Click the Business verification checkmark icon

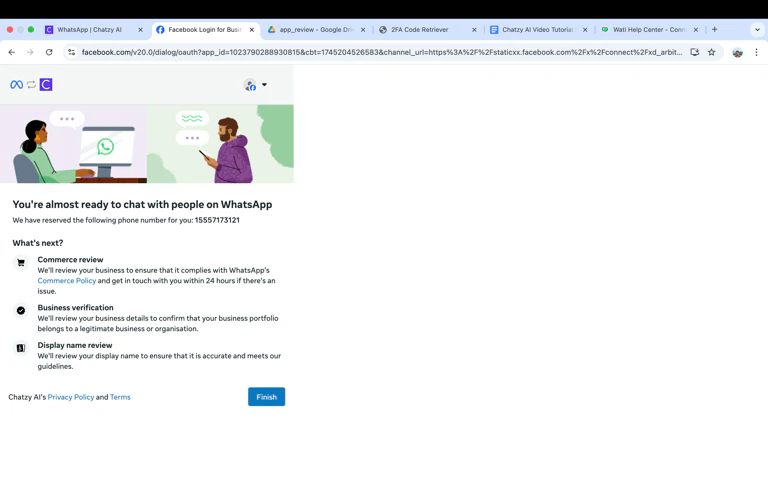21,310
